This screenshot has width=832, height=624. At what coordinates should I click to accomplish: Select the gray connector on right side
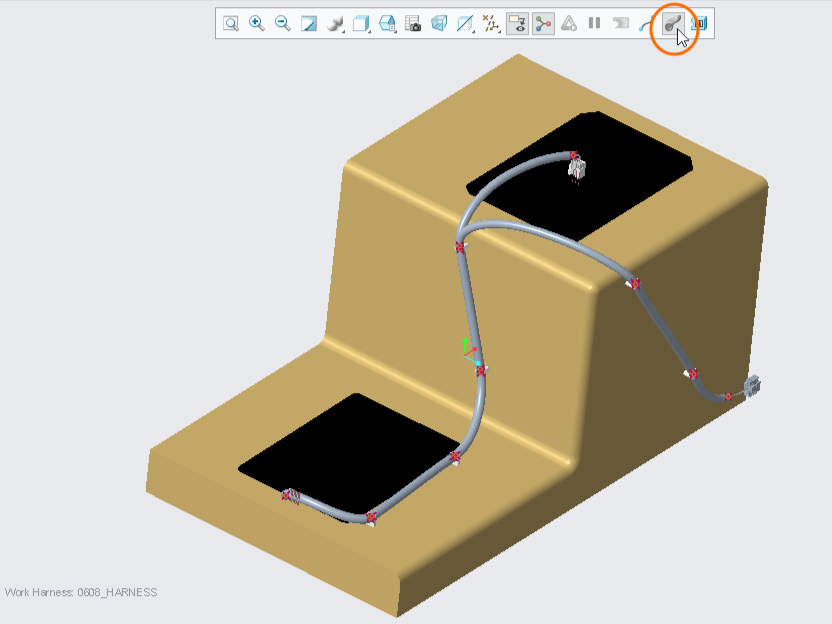point(752,386)
